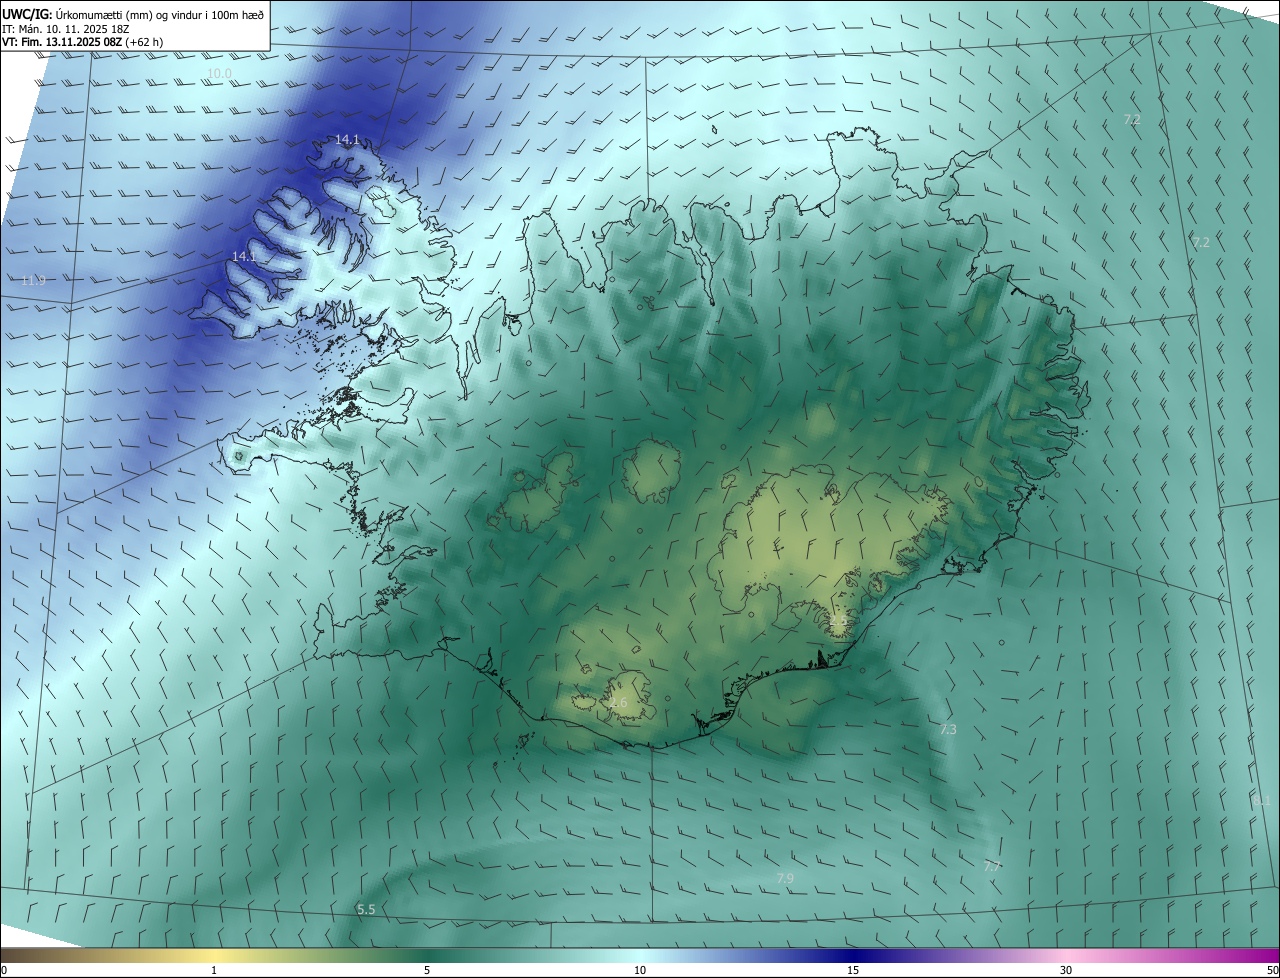Click the "50" tick on the color scale
1280x978 pixels.
tap(1272, 970)
